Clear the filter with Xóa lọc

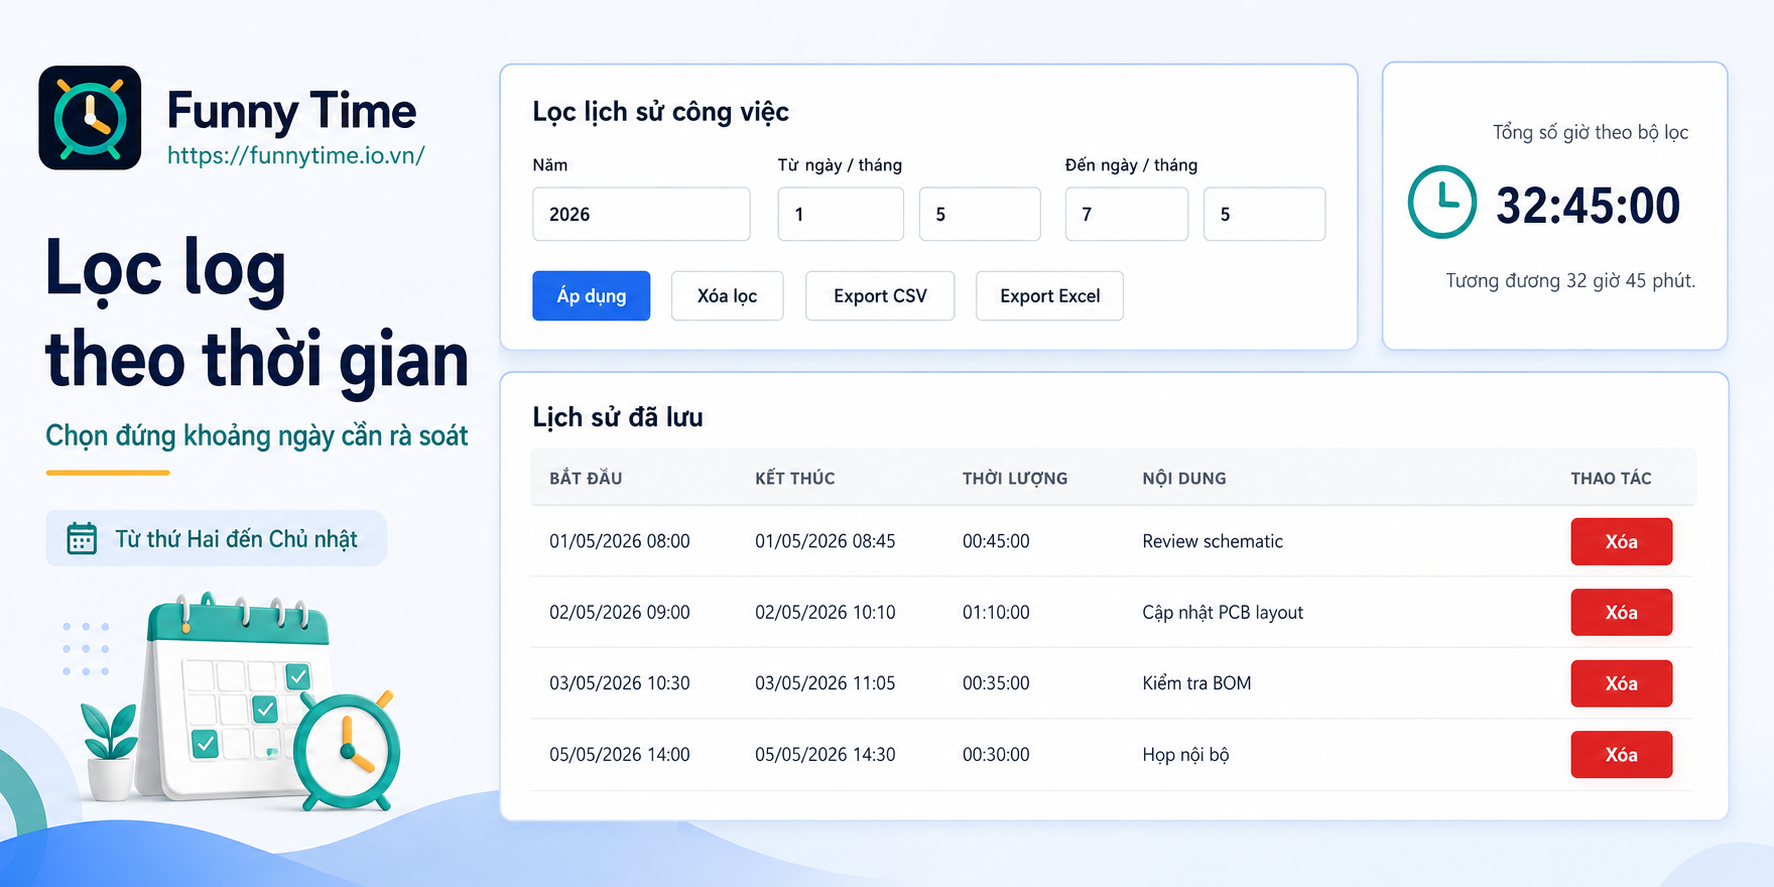[x=727, y=296]
